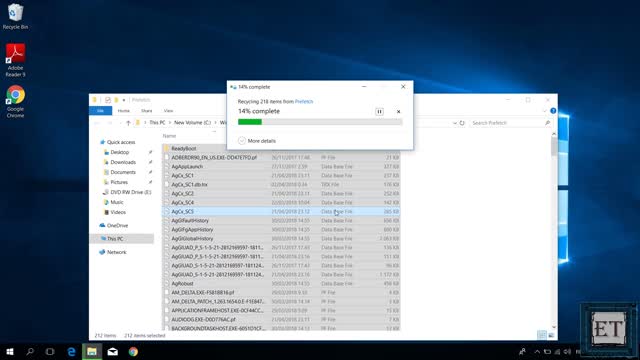Open the Google Chrome desktop shortcut

15,102
